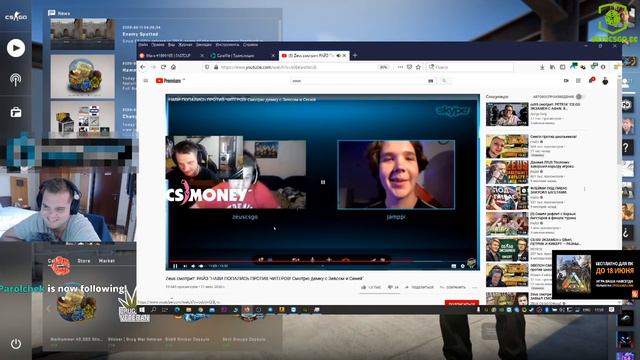Select the active YouTube tab in Firefox
Viewport: 640px width, 360px height.
pos(313,56)
